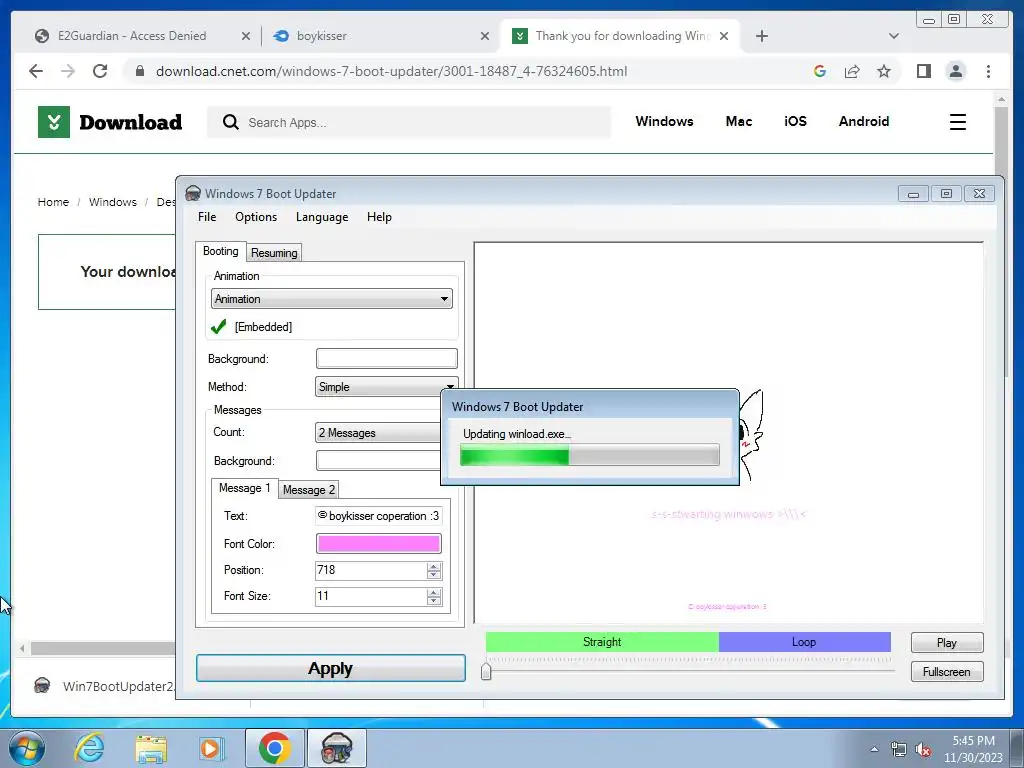Click the Windows breadcrumb link

pos(113,202)
